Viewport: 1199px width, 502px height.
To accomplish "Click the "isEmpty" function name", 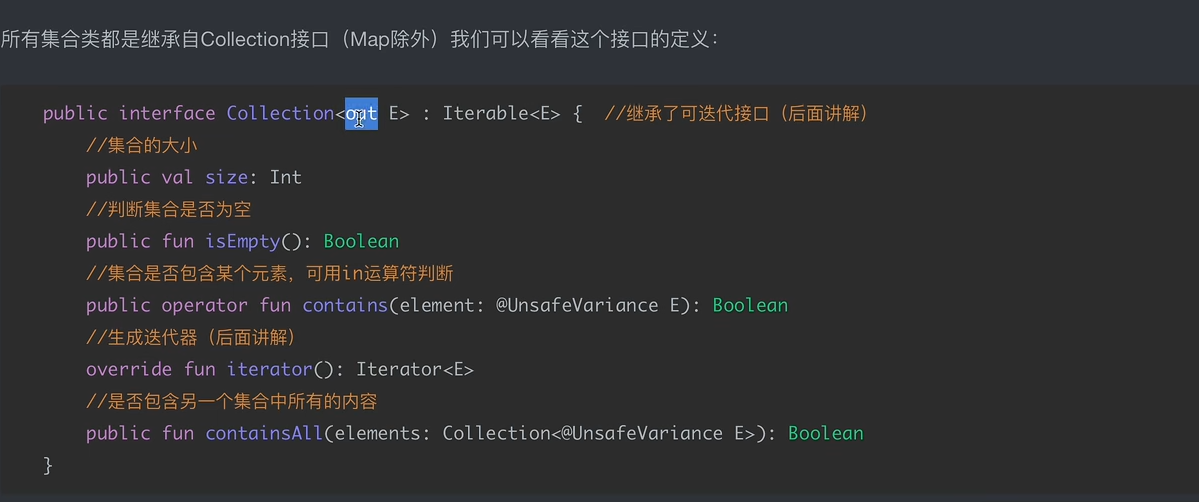I will [243, 241].
